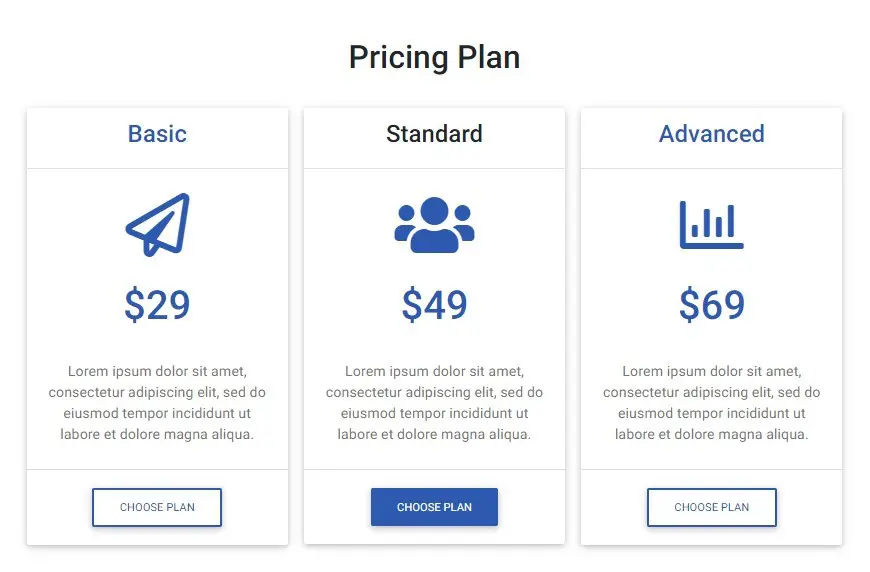Viewport: 870px width, 572px height.
Task: Click the Advanced plan description paragraph
Action: 711,403
